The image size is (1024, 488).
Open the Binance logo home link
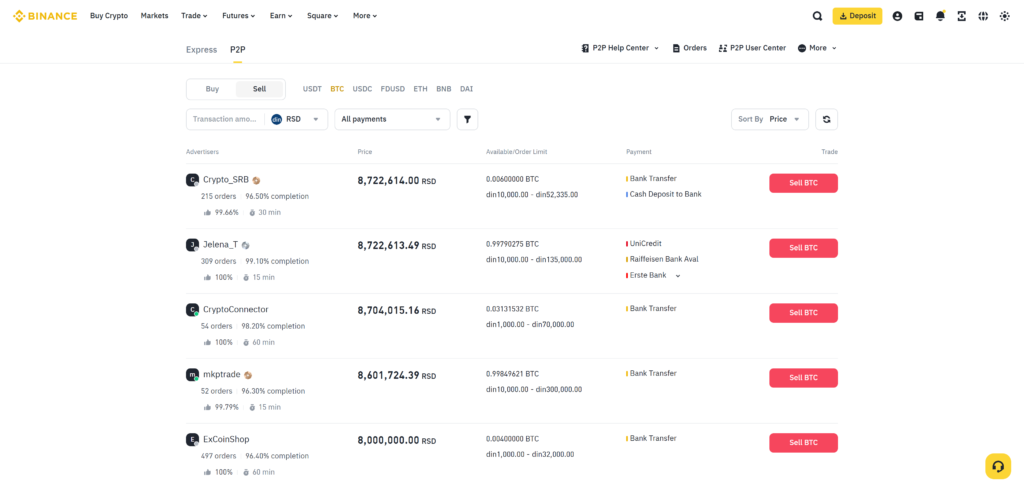[x=45, y=16]
